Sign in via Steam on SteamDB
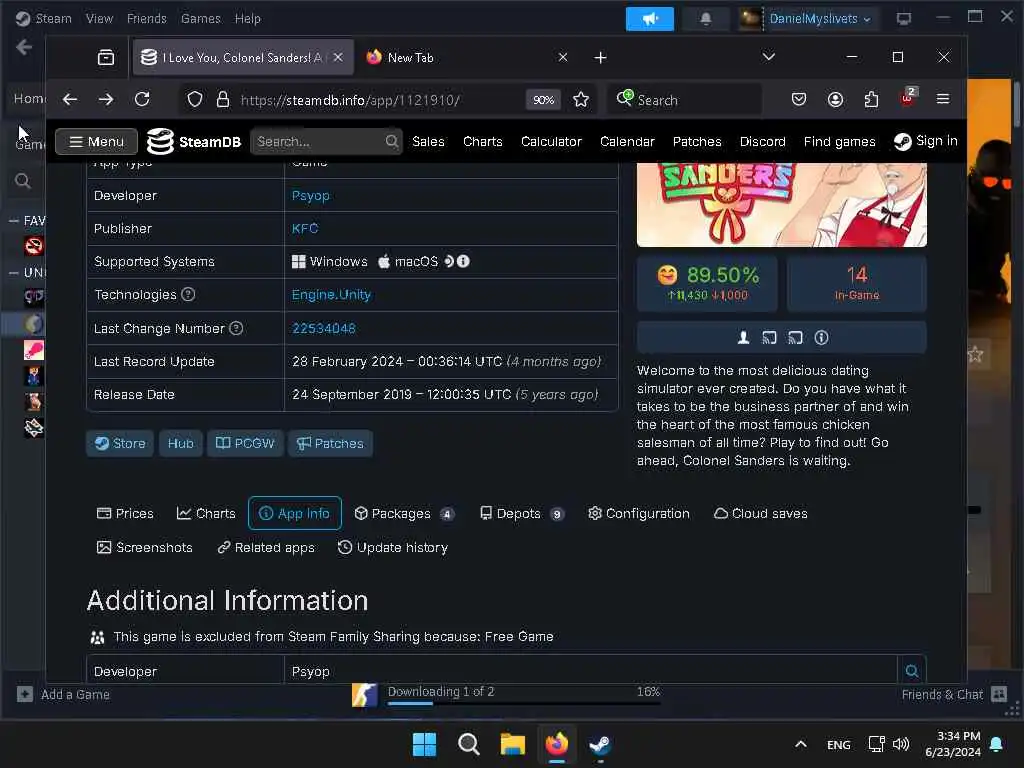This screenshot has height=768, width=1024. point(926,141)
